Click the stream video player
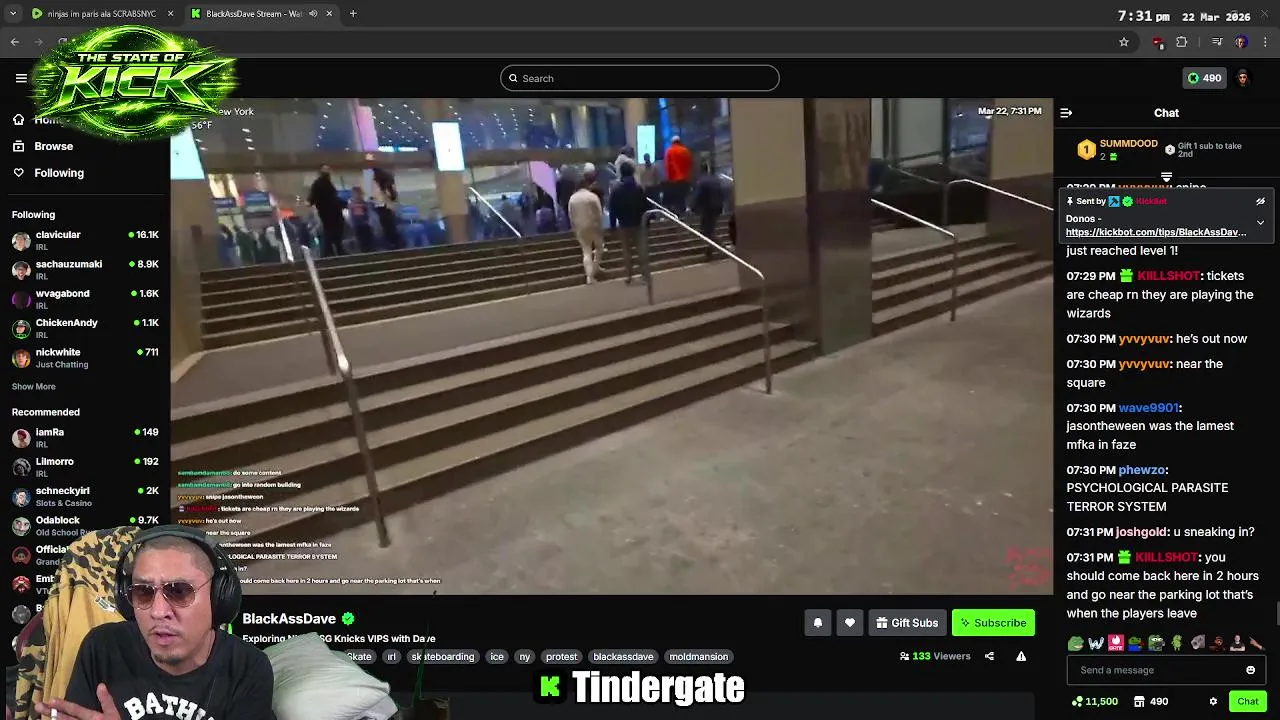This screenshot has width=1280, height=720. point(611,346)
